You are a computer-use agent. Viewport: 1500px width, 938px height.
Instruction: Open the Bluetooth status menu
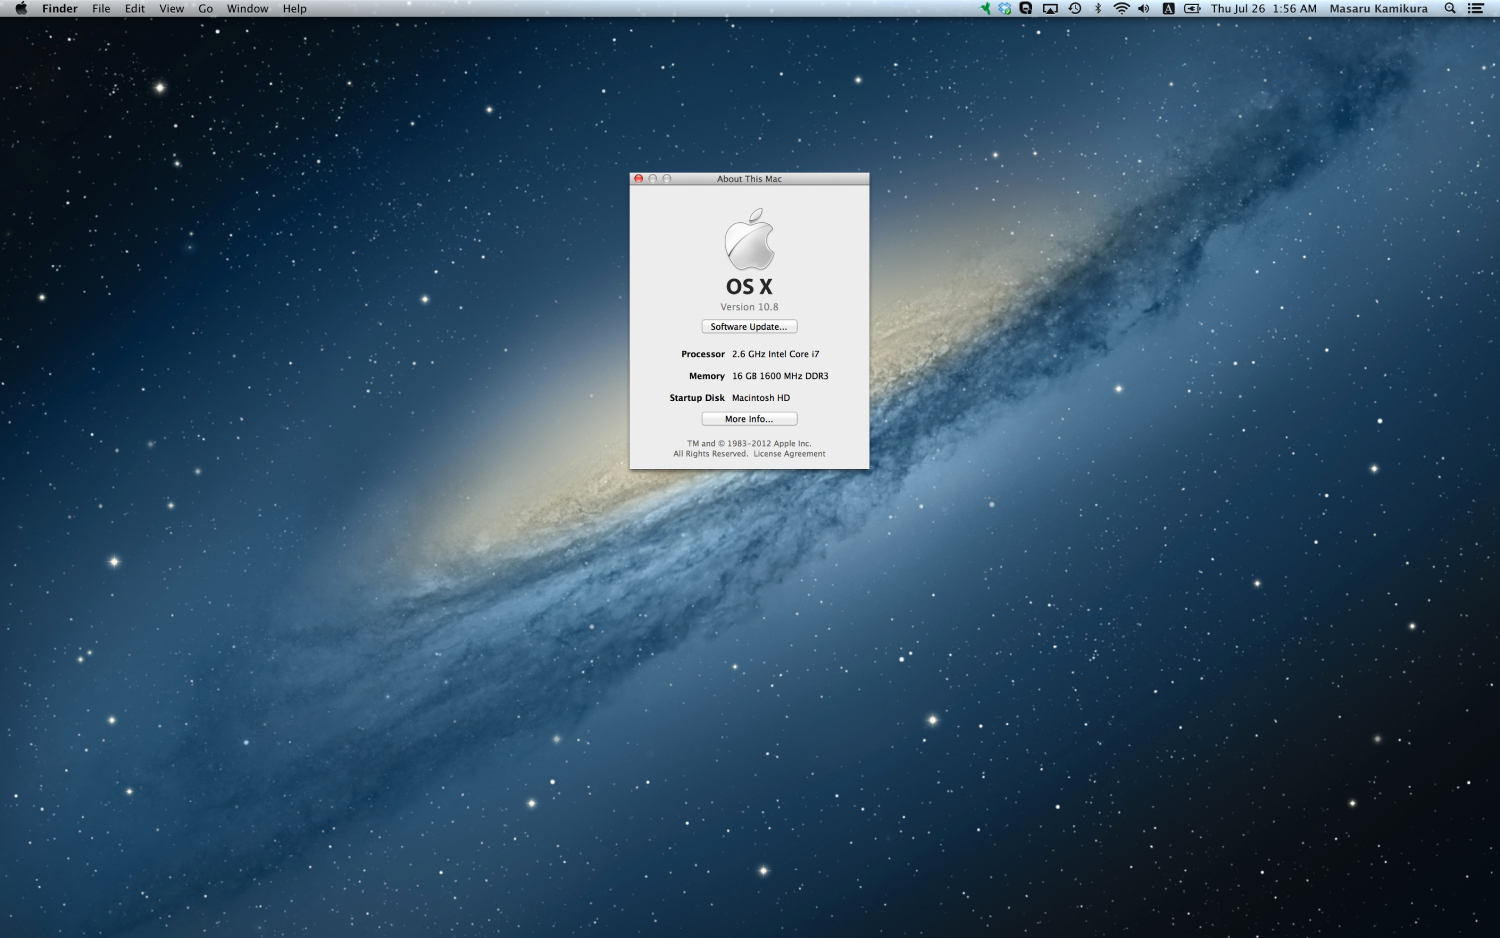[1099, 8]
